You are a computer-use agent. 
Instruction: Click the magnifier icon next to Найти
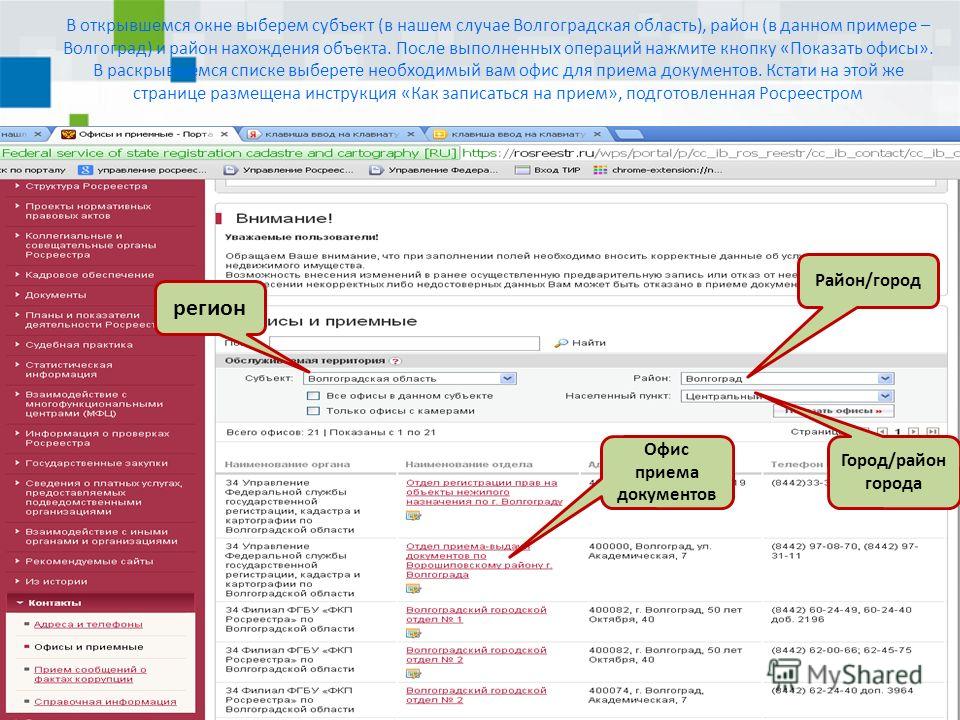[x=560, y=343]
